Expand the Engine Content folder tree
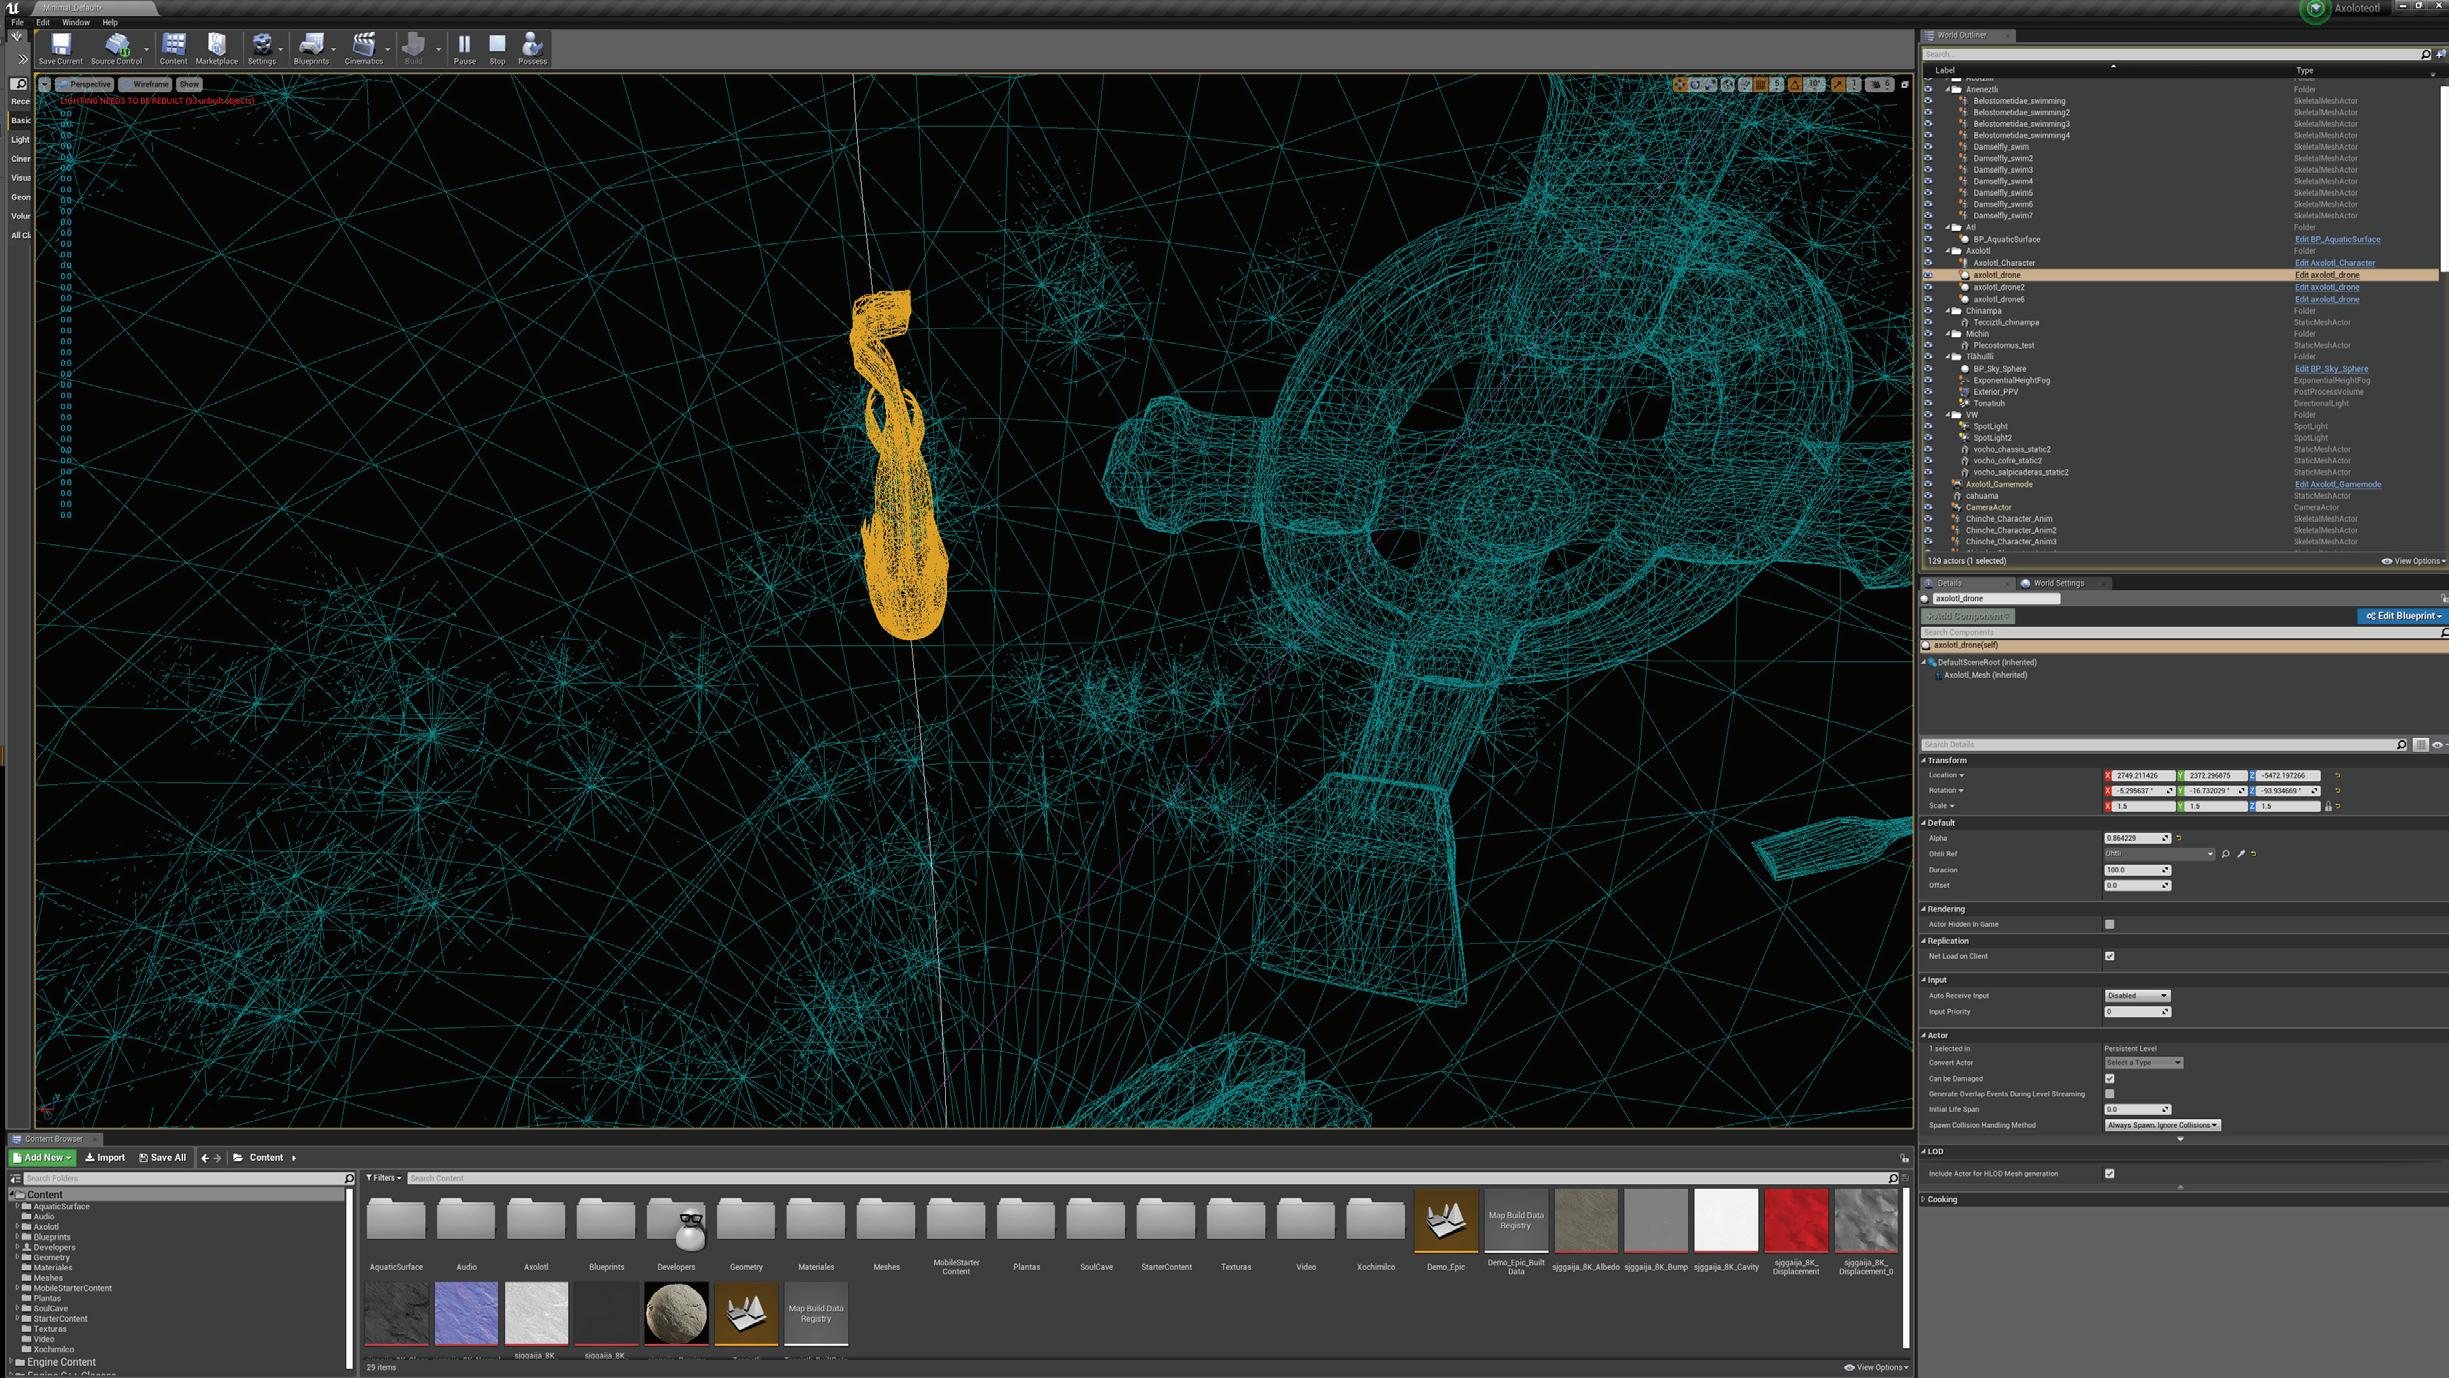2449x1378 pixels. pos(12,1362)
